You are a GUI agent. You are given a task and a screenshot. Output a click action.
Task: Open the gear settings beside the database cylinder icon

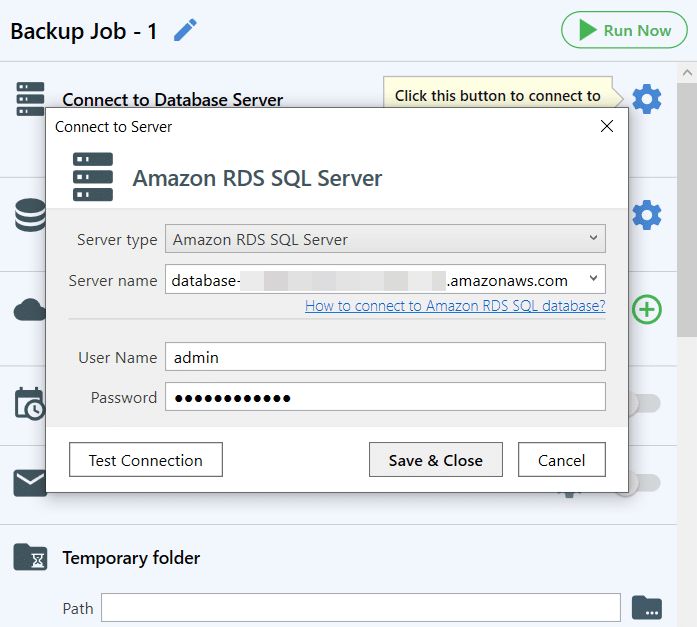point(646,215)
